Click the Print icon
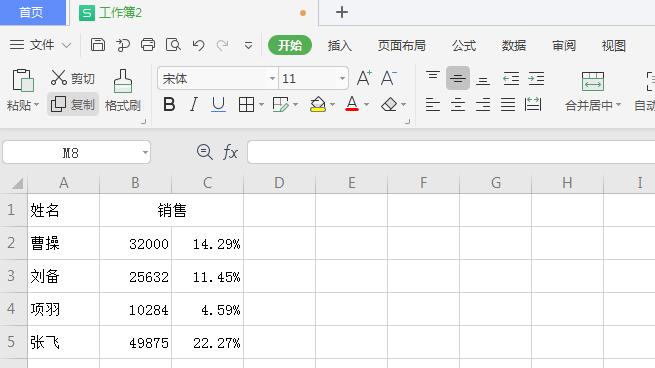 (148, 45)
